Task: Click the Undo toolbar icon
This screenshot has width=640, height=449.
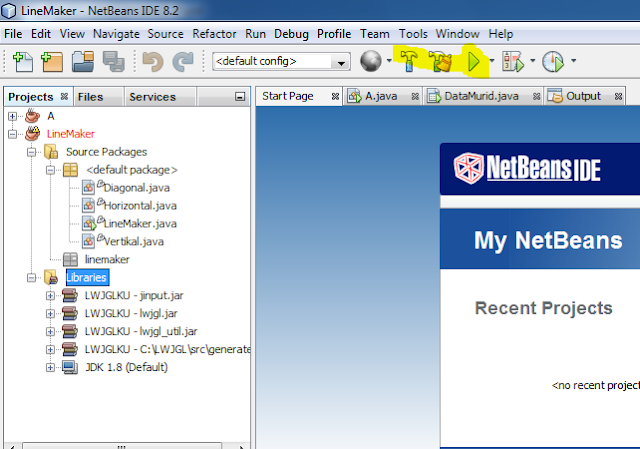Action: [x=153, y=62]
